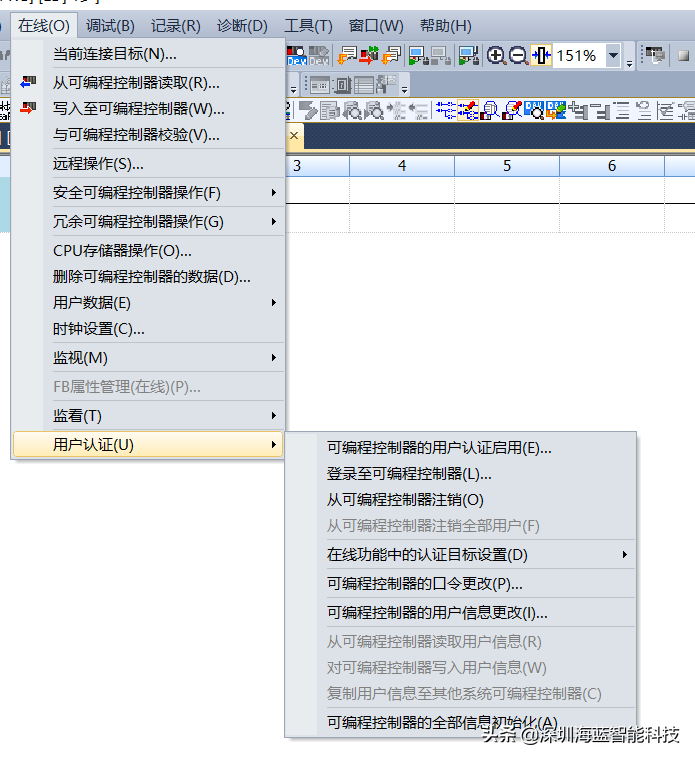Click the simulation computer icon right of zoom
The image size is (695, 759).
[x=656, y=56]
